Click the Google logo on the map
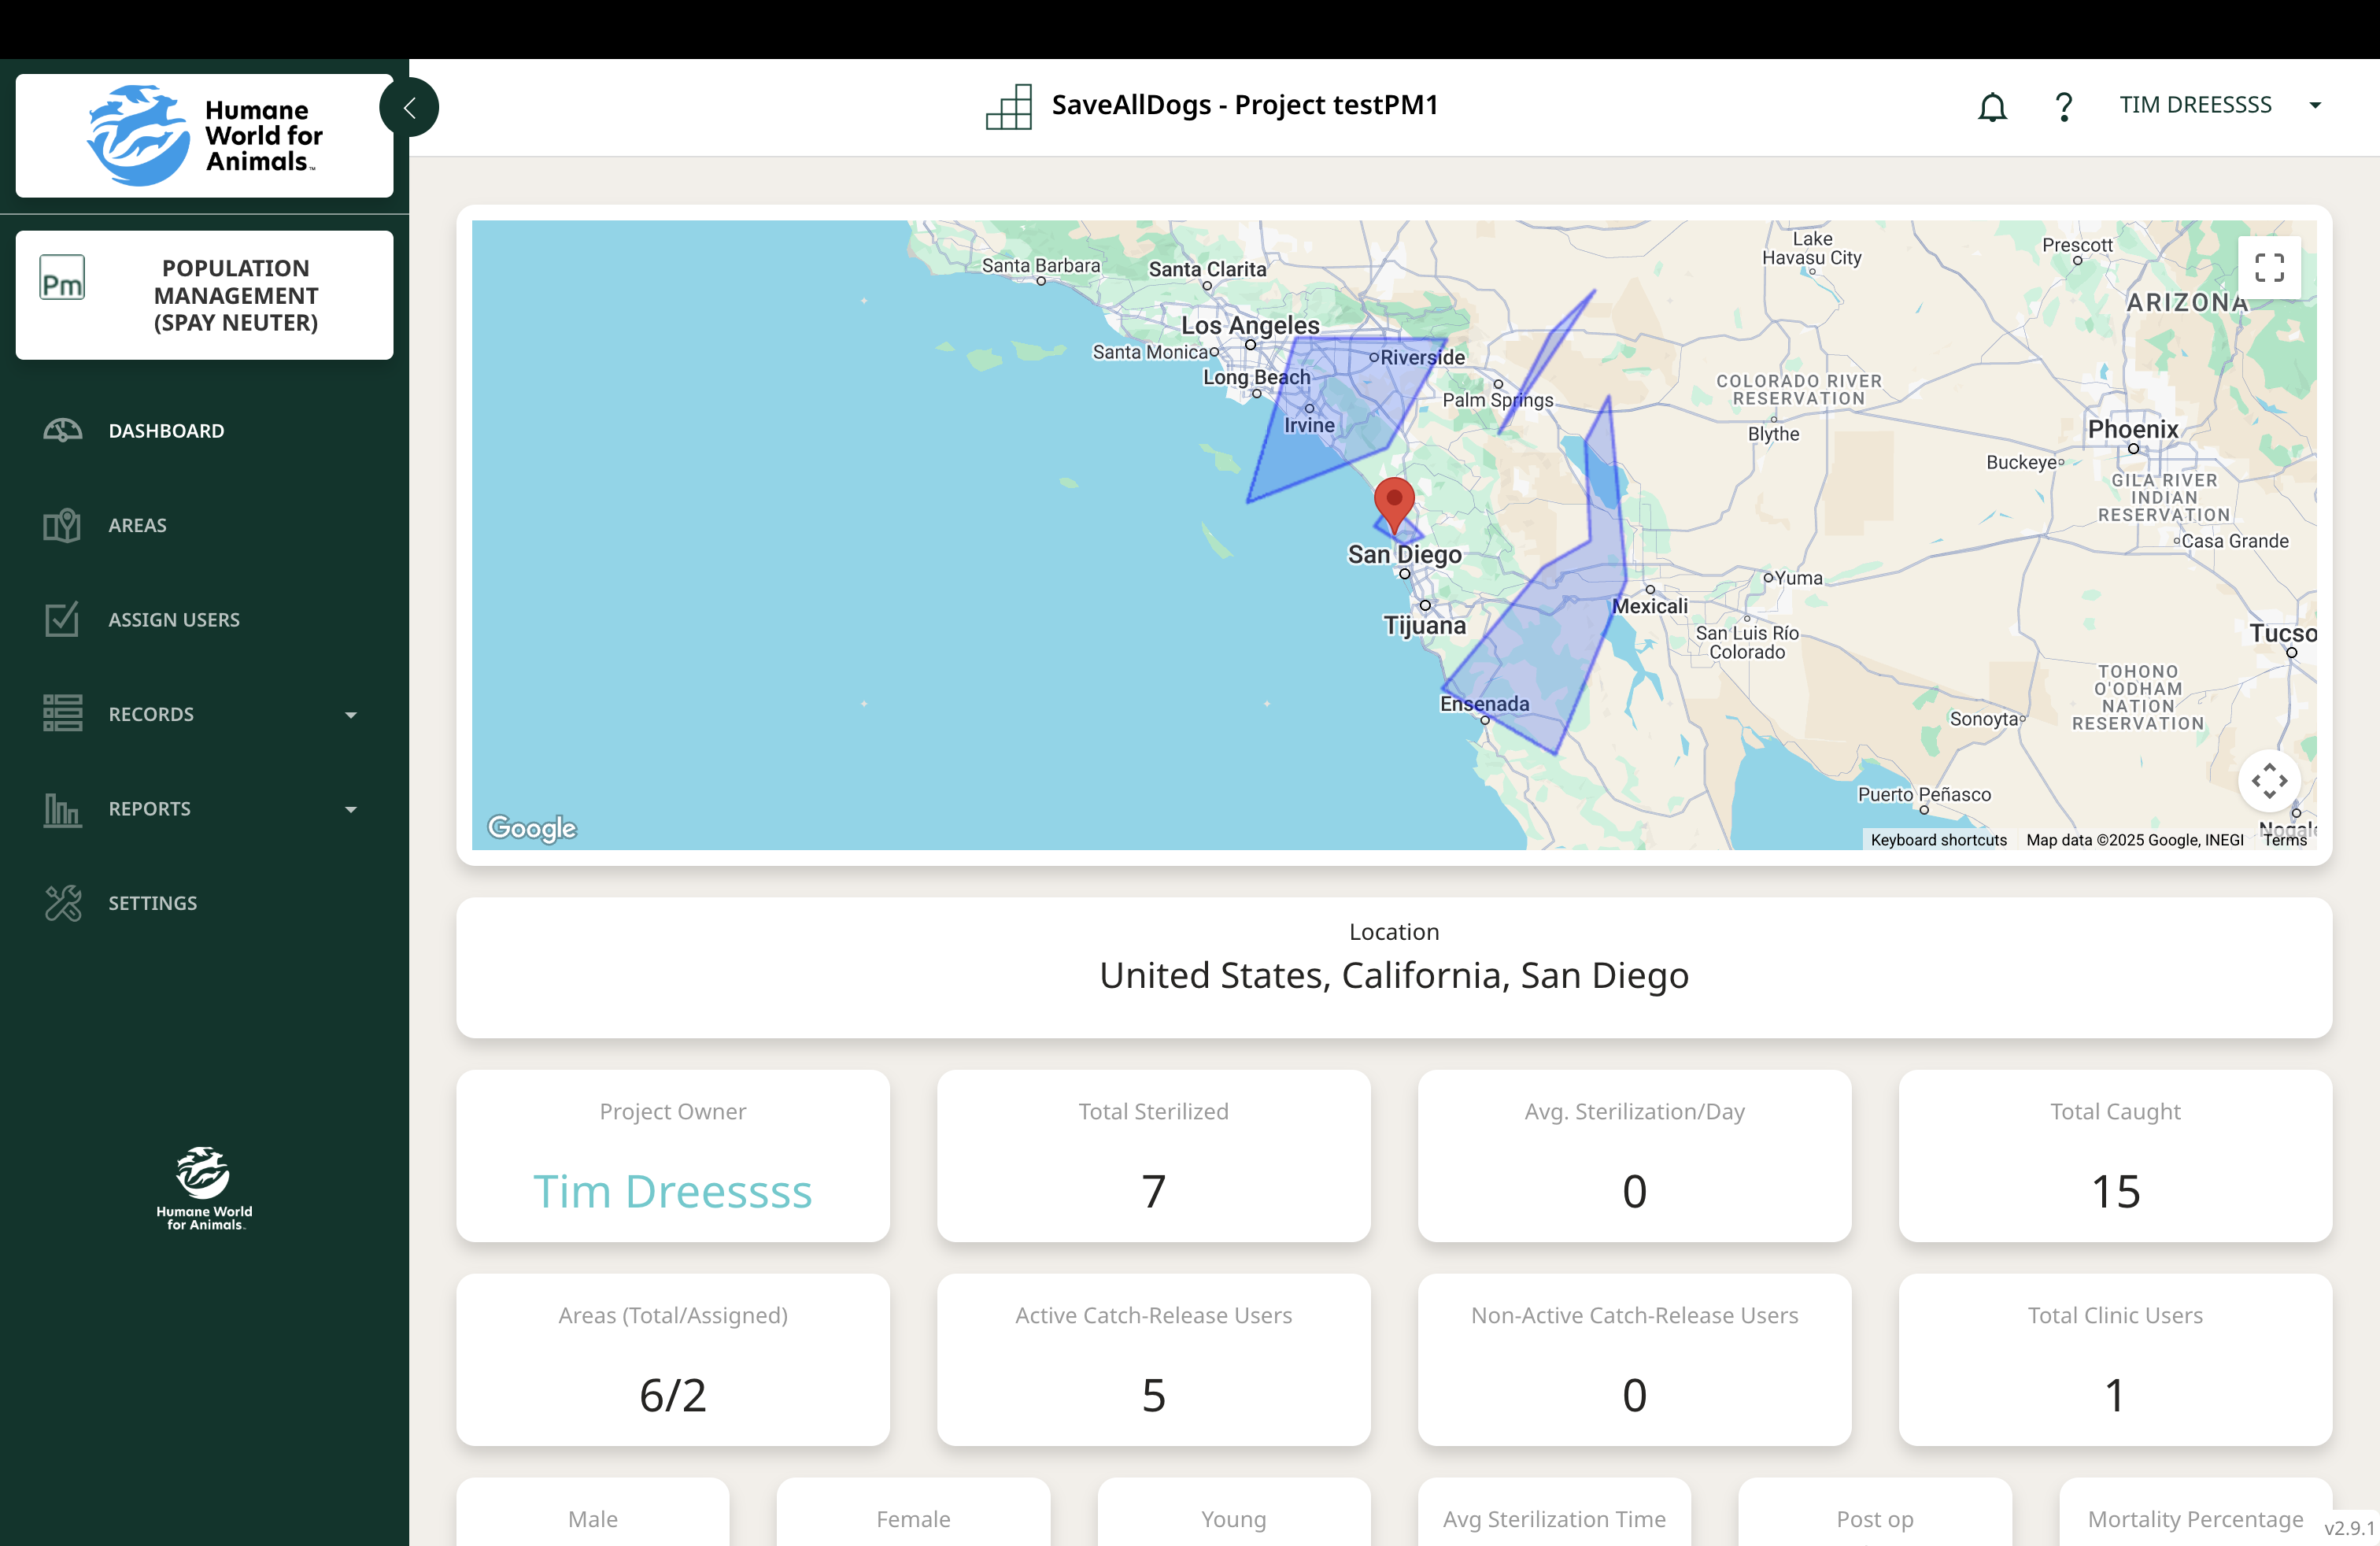The width and height of the screenshot is (2380, 1546). (532, 827)
